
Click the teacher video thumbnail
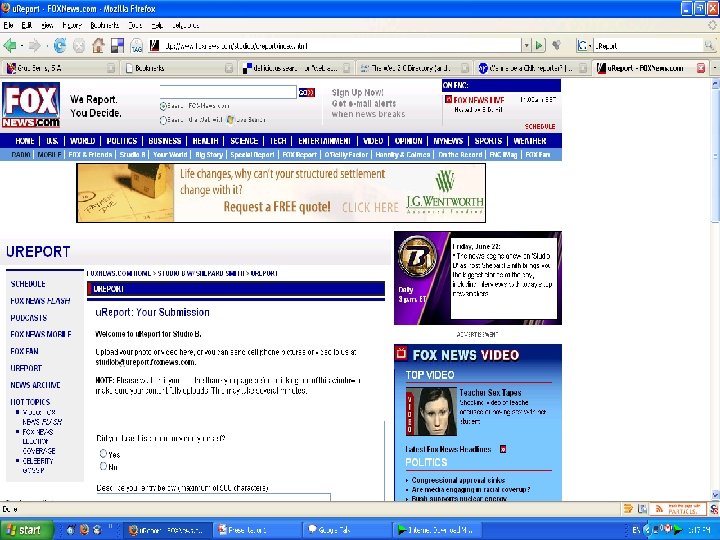click(x=431, y=411)
